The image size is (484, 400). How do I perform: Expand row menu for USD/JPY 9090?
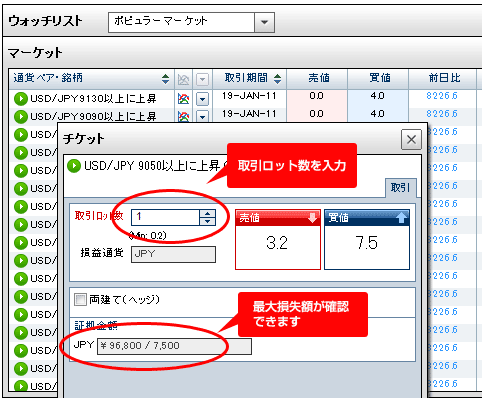202,116
